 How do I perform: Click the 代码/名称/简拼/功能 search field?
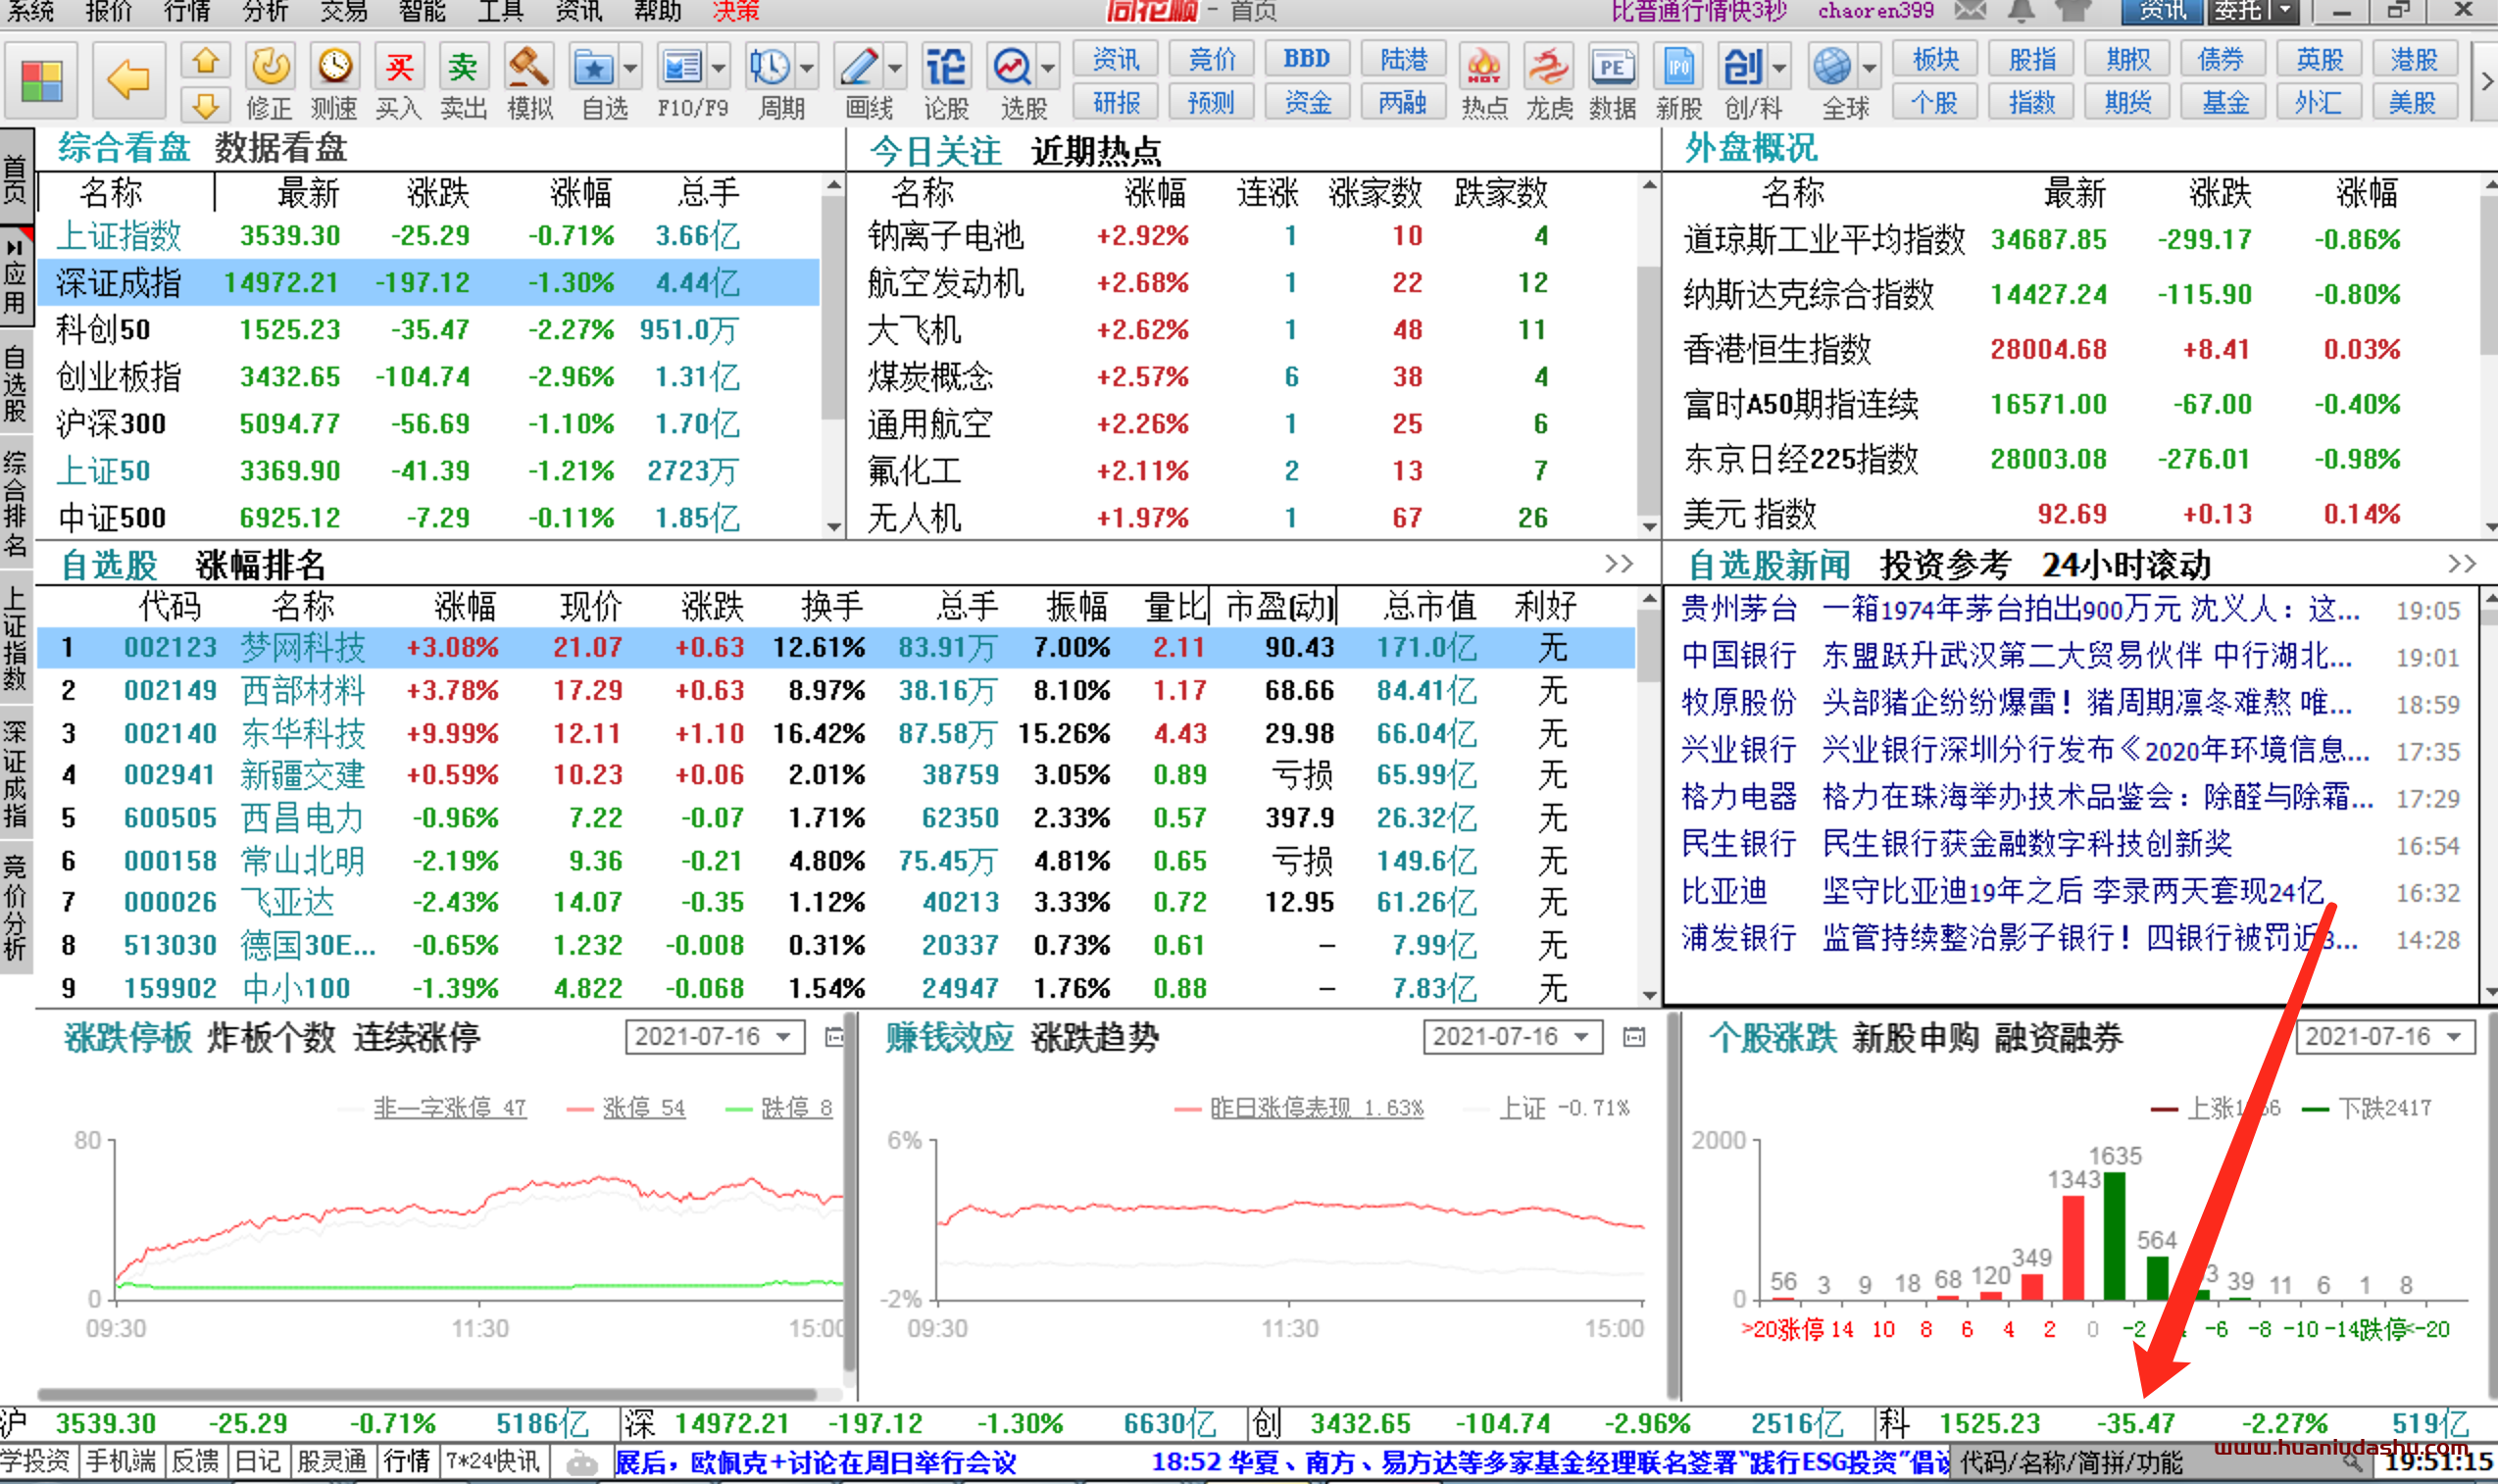coord(2160,1462)
